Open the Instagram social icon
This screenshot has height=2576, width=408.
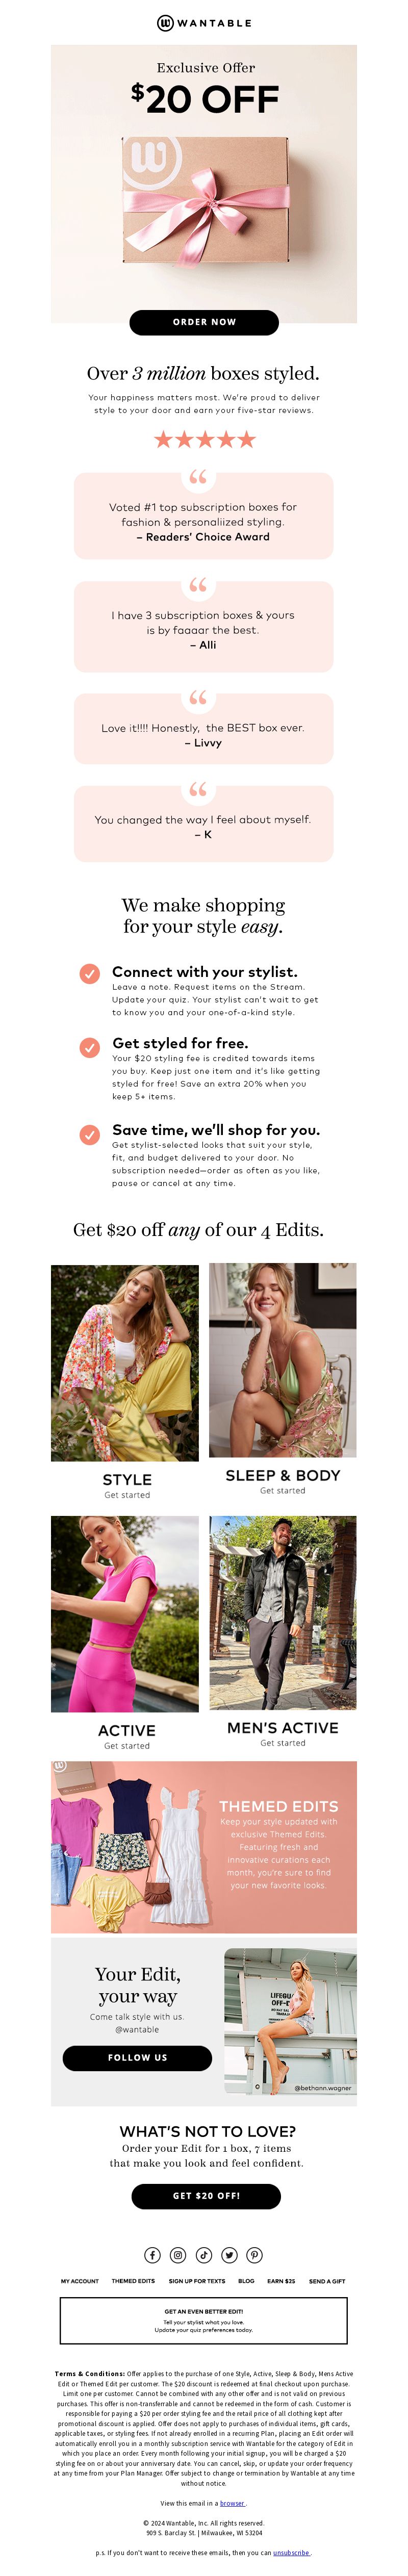[178, 2254]
